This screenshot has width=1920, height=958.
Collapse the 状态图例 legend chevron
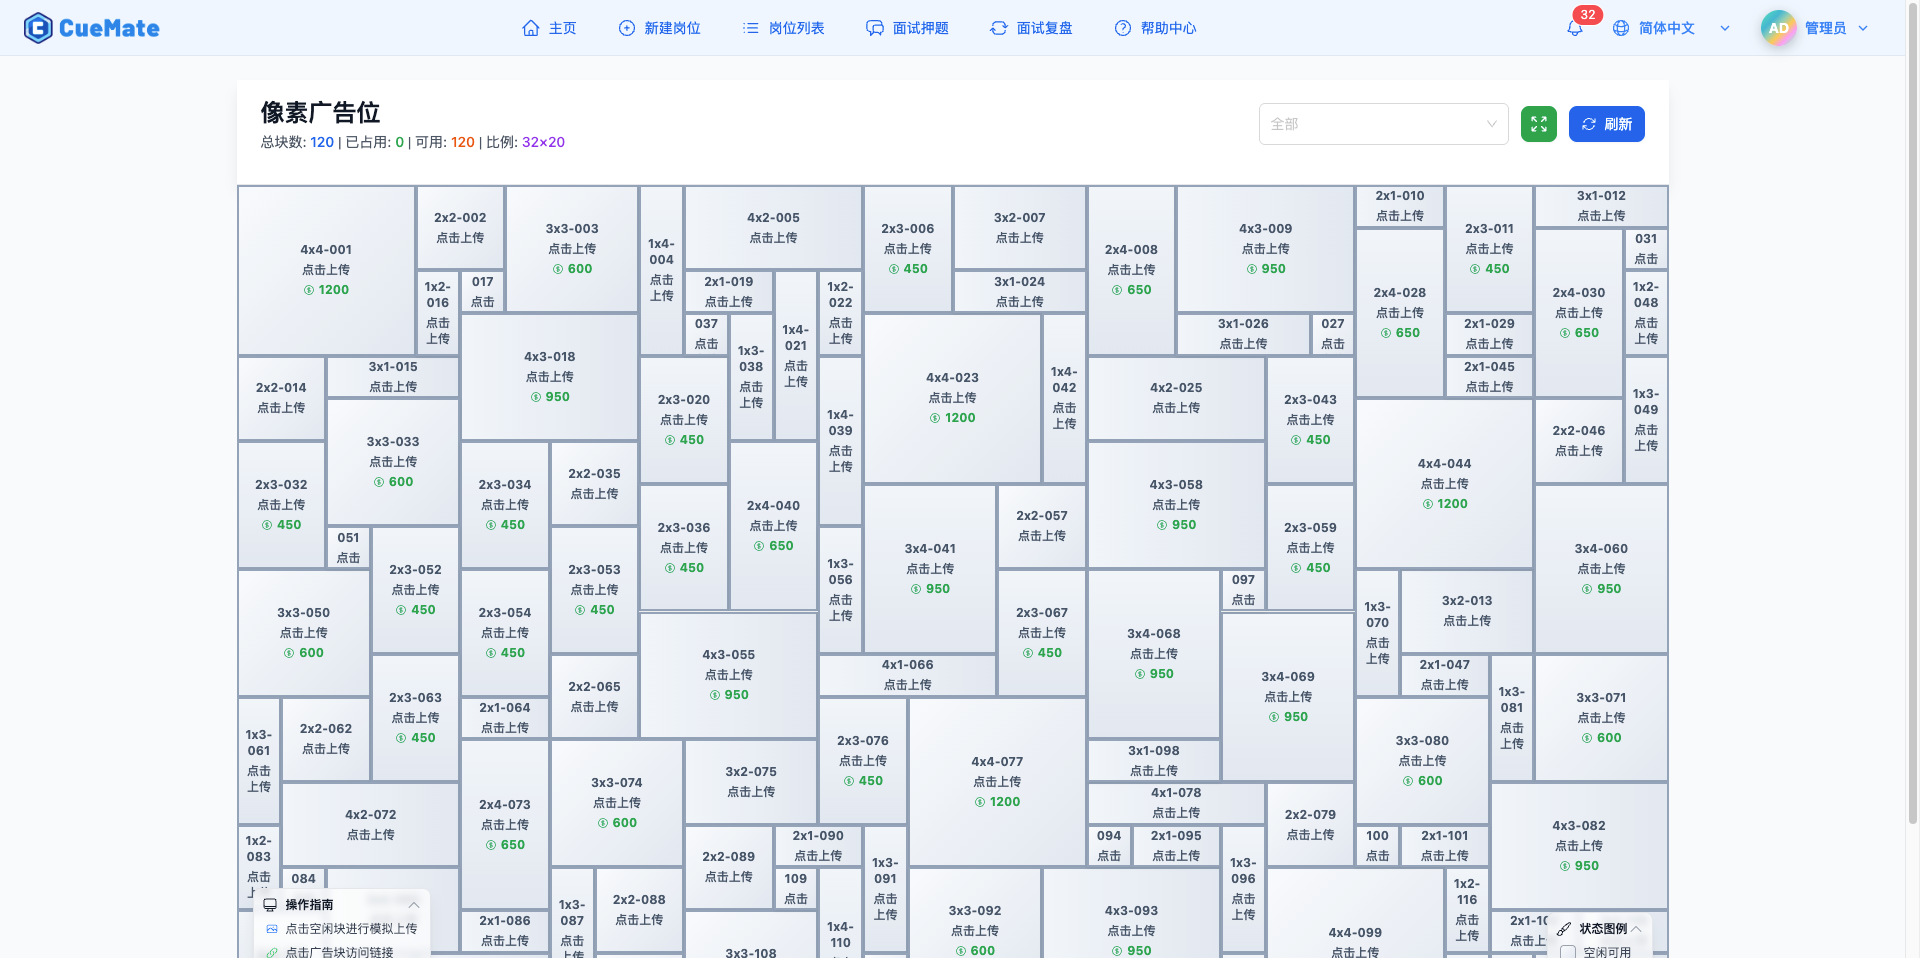tap(1636, 929)
